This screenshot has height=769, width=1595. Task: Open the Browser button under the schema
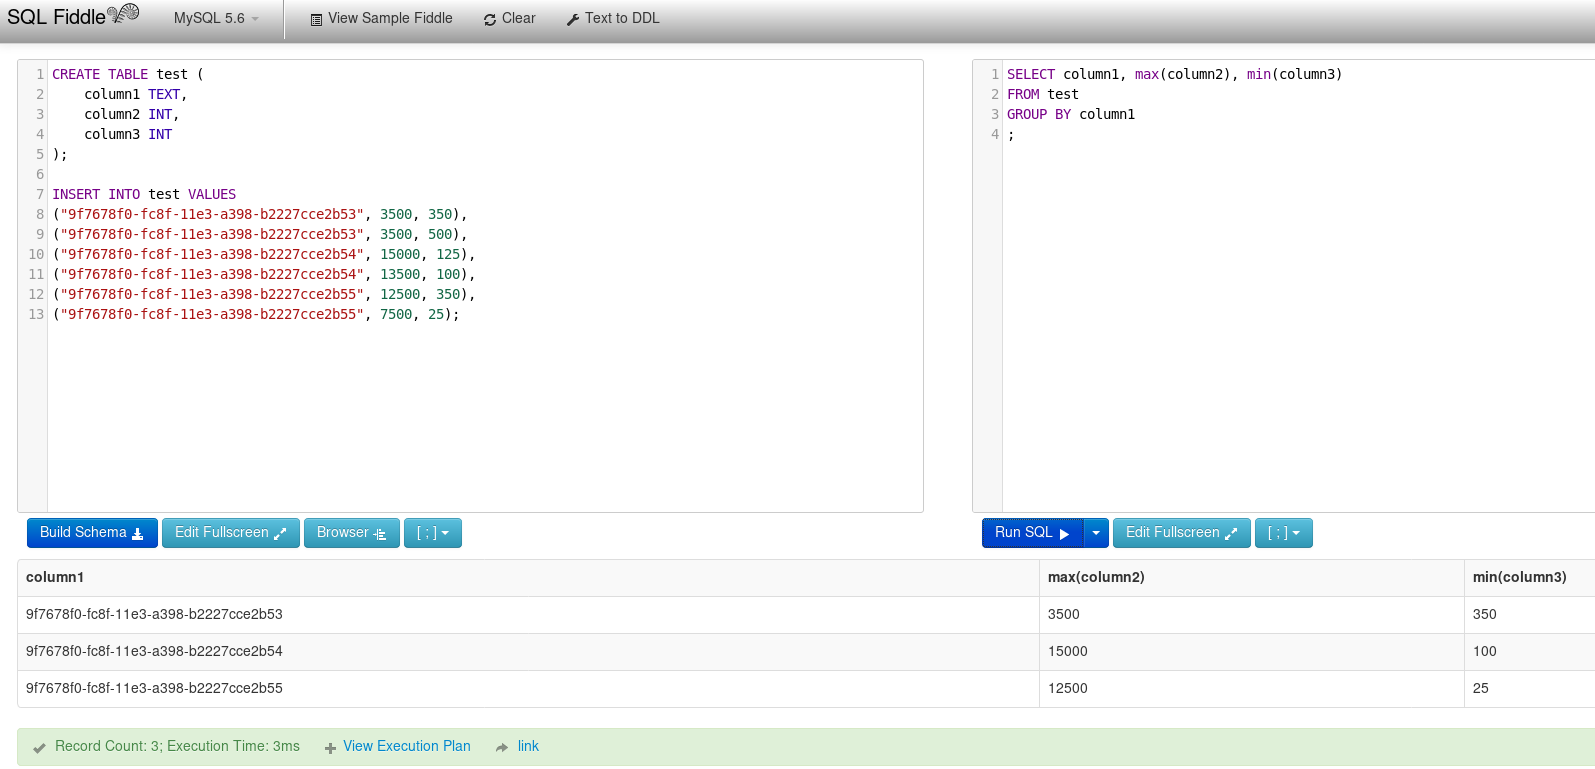coord(352,533)
